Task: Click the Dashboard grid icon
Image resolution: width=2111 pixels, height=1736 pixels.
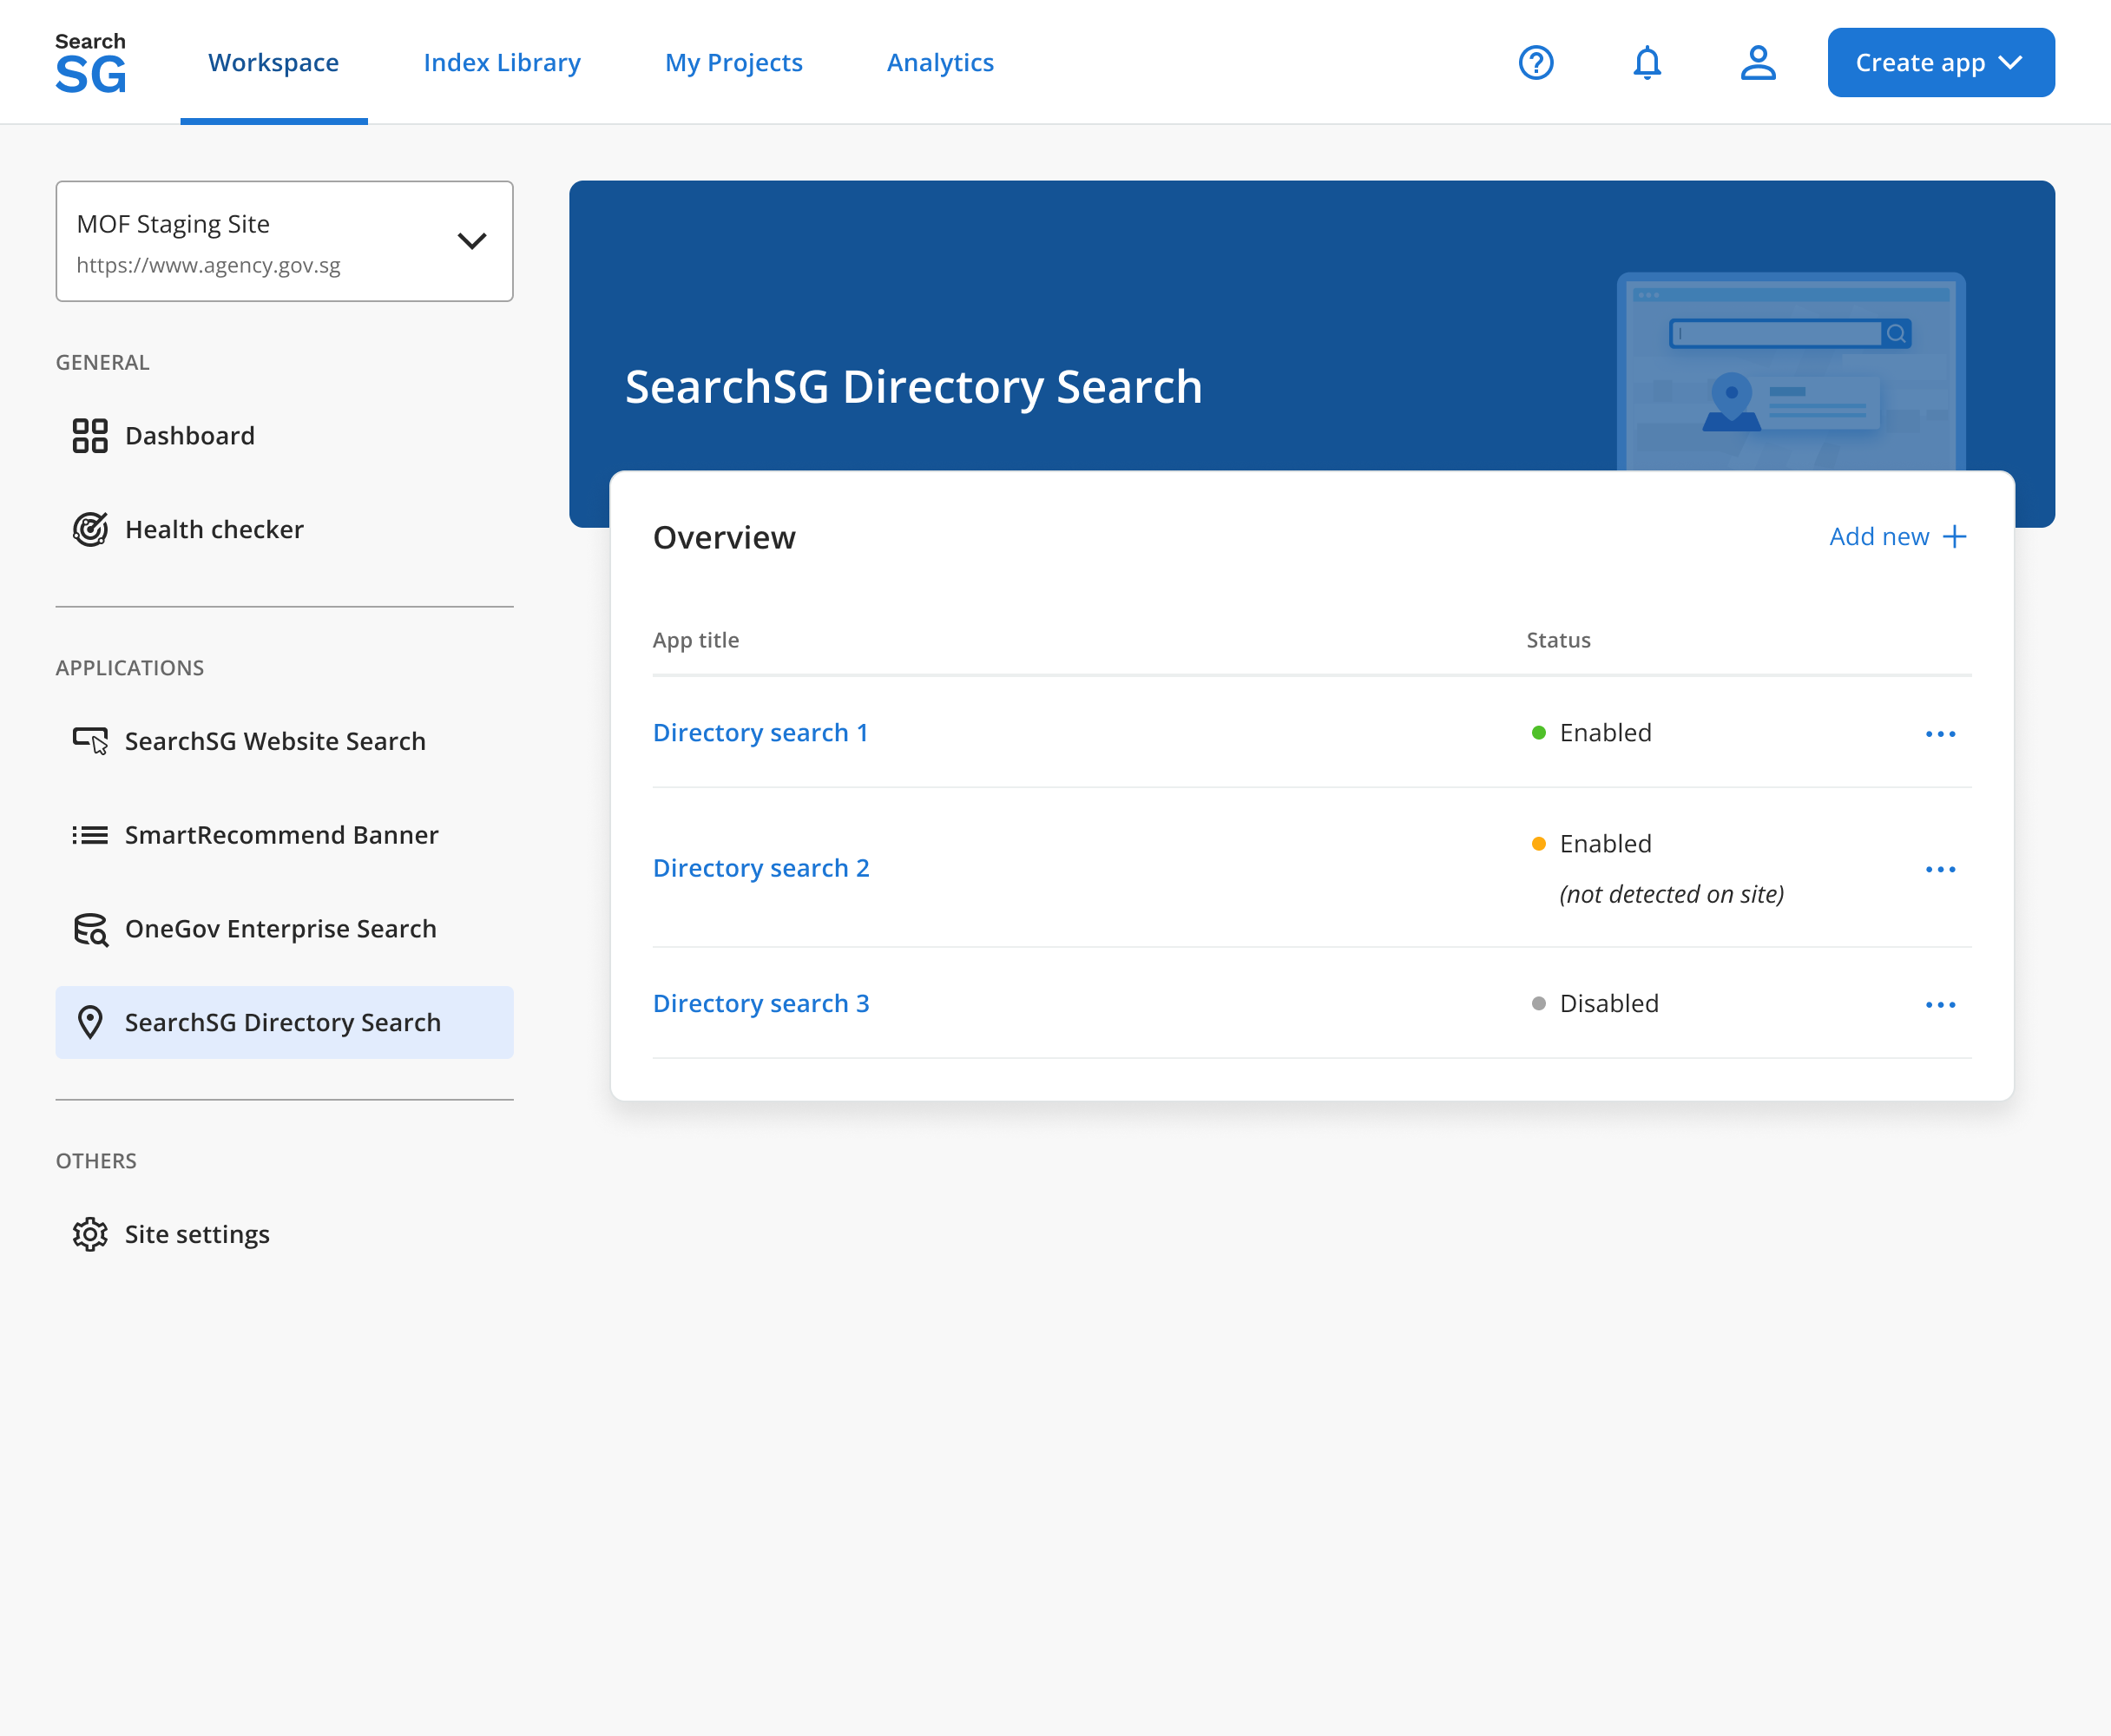Action: (90, 436)
